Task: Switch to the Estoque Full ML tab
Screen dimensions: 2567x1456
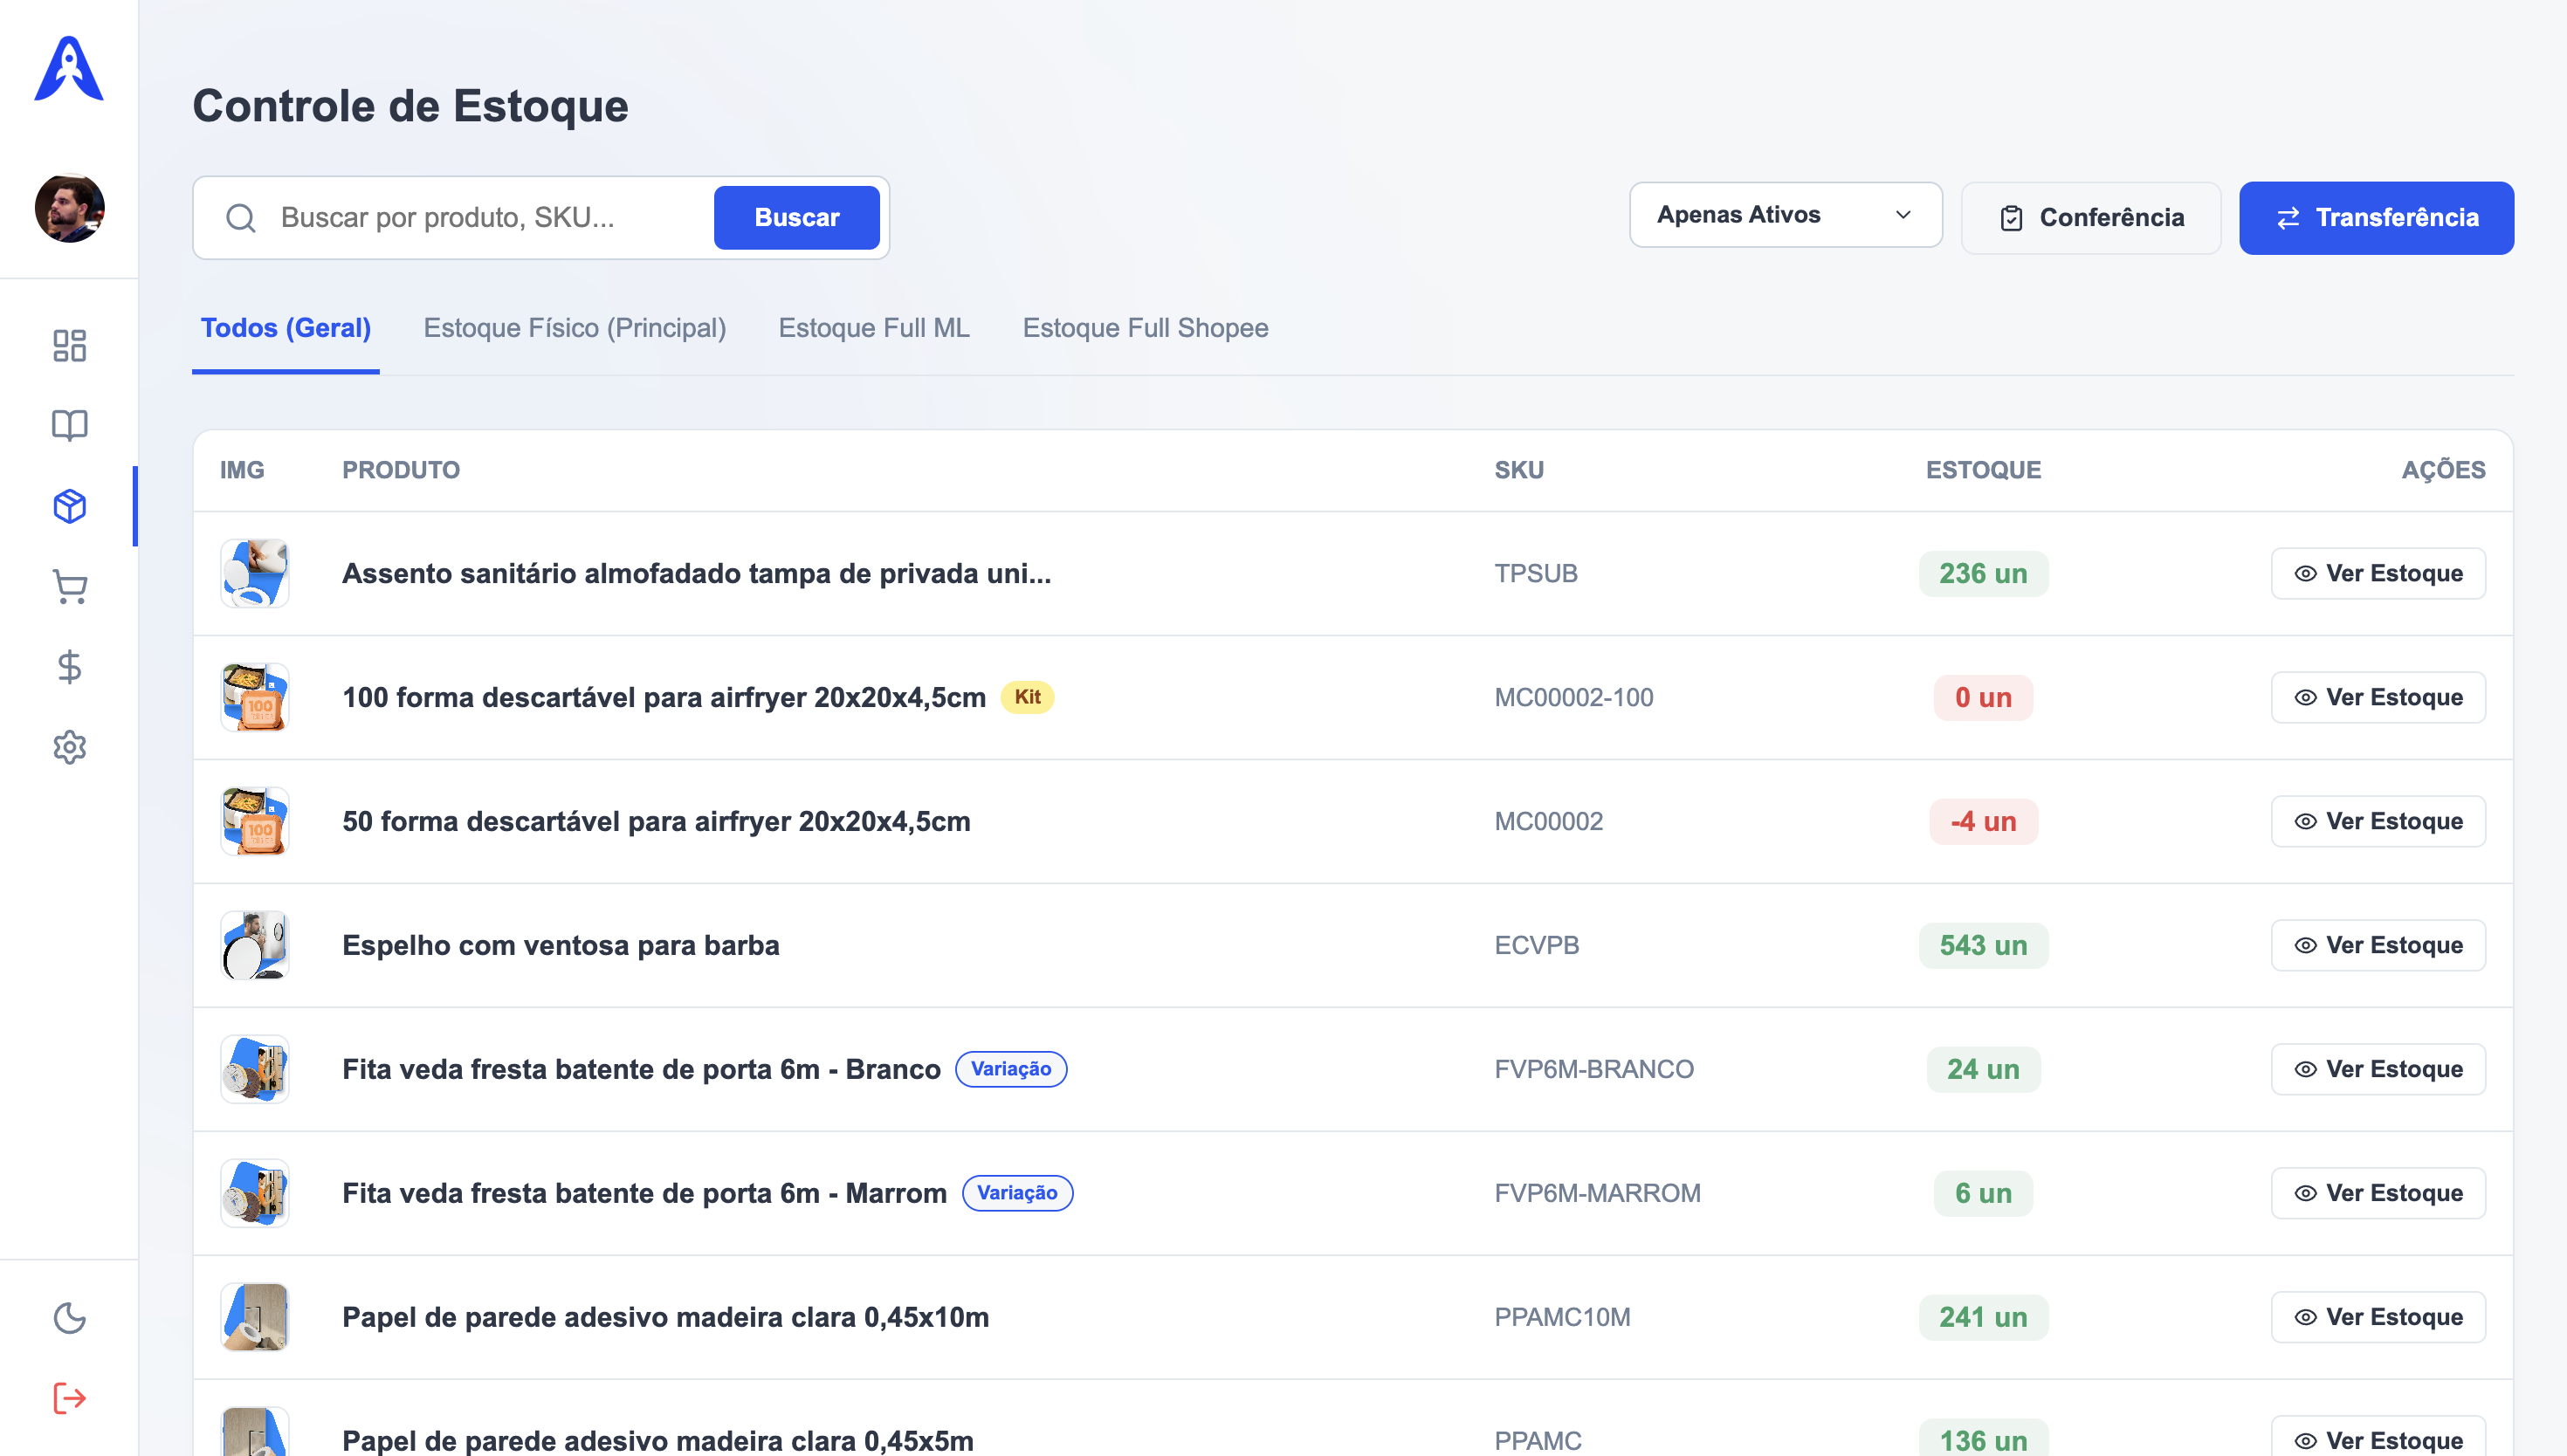Action: (874, 328)
